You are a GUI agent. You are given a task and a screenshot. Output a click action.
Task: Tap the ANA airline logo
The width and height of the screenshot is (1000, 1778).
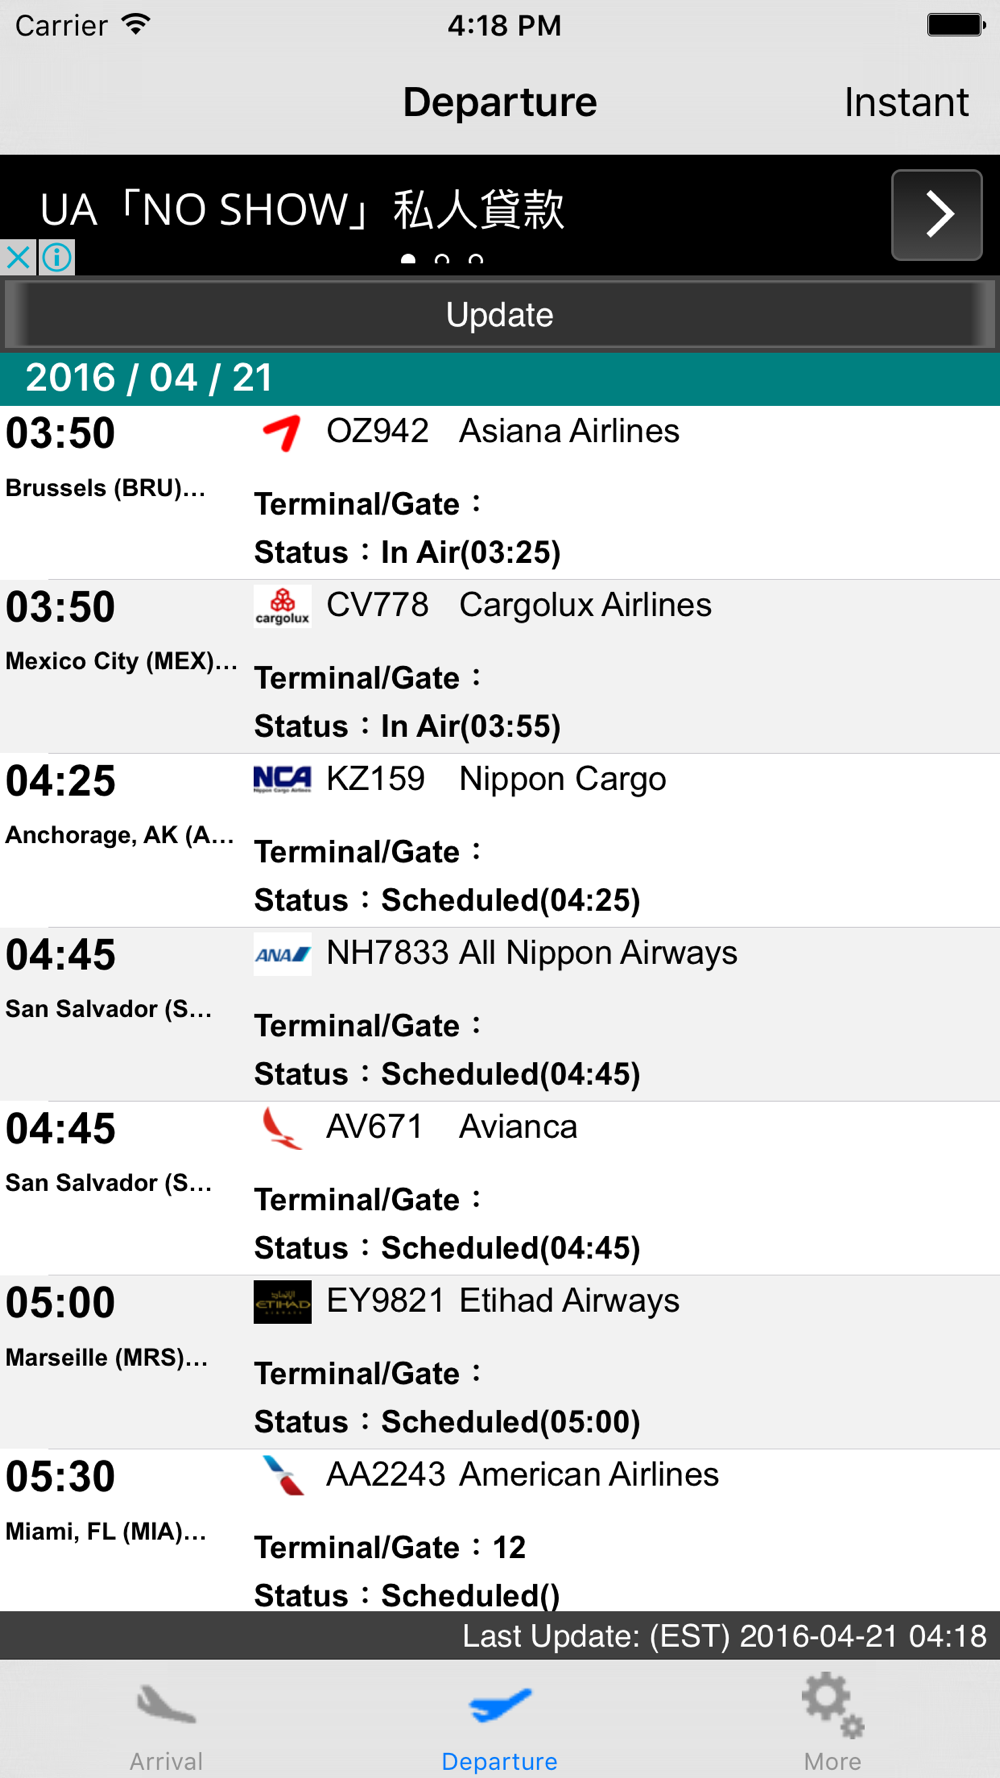coord(282,954)
